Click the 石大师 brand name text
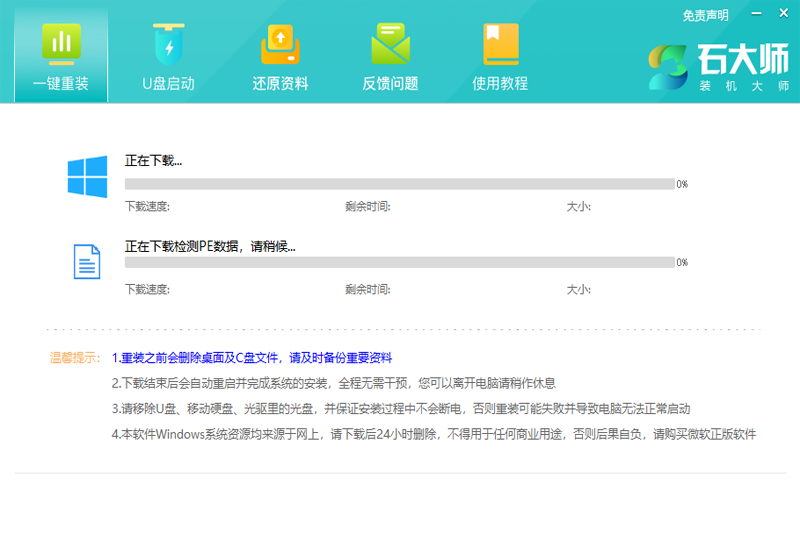800x533 pixels. [x=744, y=60]
